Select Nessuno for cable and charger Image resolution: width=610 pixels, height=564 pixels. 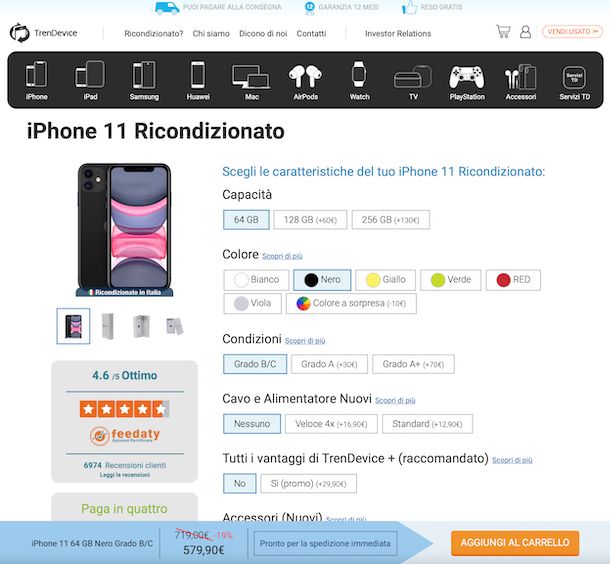click(252, 424)
